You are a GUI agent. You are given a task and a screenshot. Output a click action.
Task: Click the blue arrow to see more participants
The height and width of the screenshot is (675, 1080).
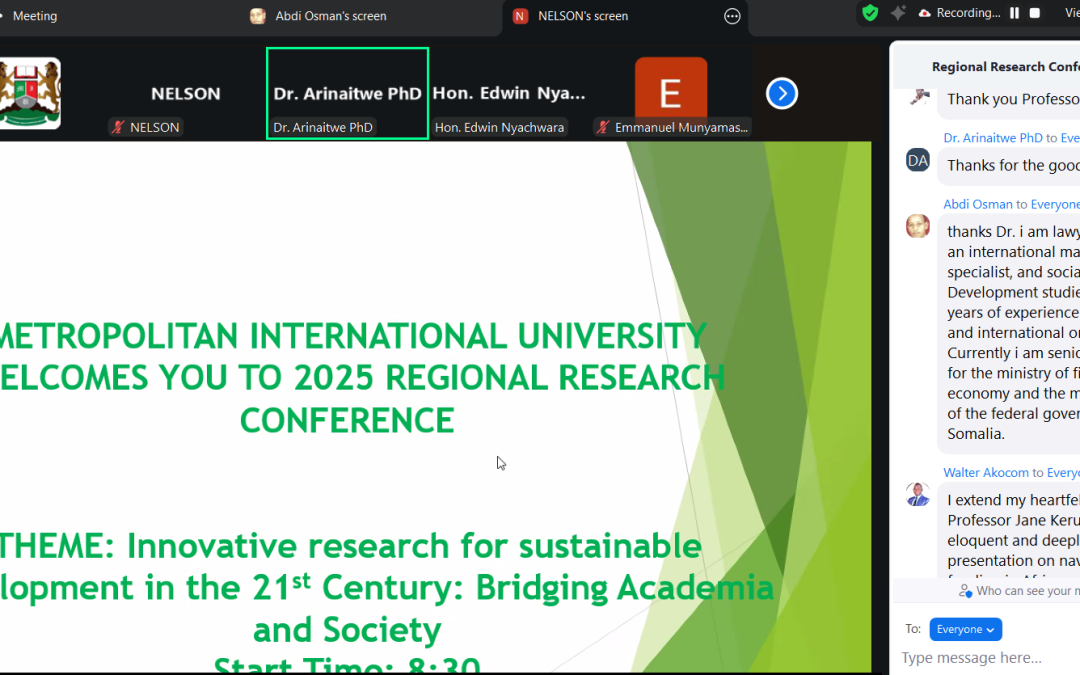(781, 93)
